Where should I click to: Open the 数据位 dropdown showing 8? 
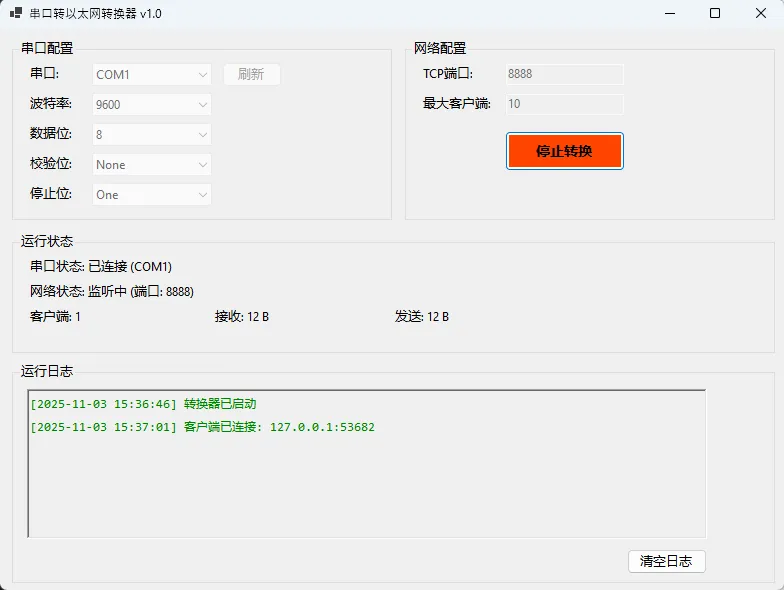(x=152, y=135)
